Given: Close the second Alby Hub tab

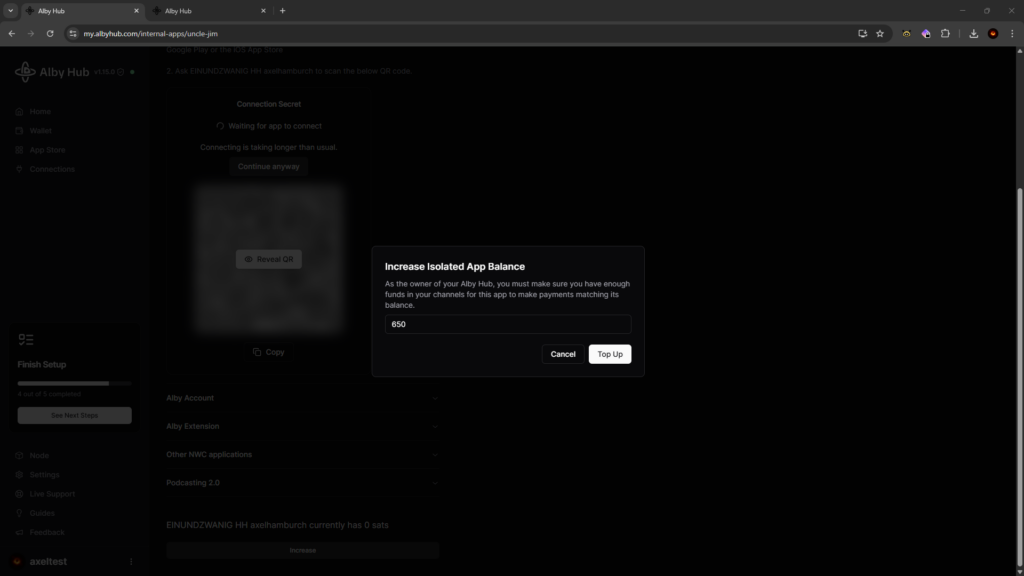Looking at the screenshot, I should click(264, 11).
